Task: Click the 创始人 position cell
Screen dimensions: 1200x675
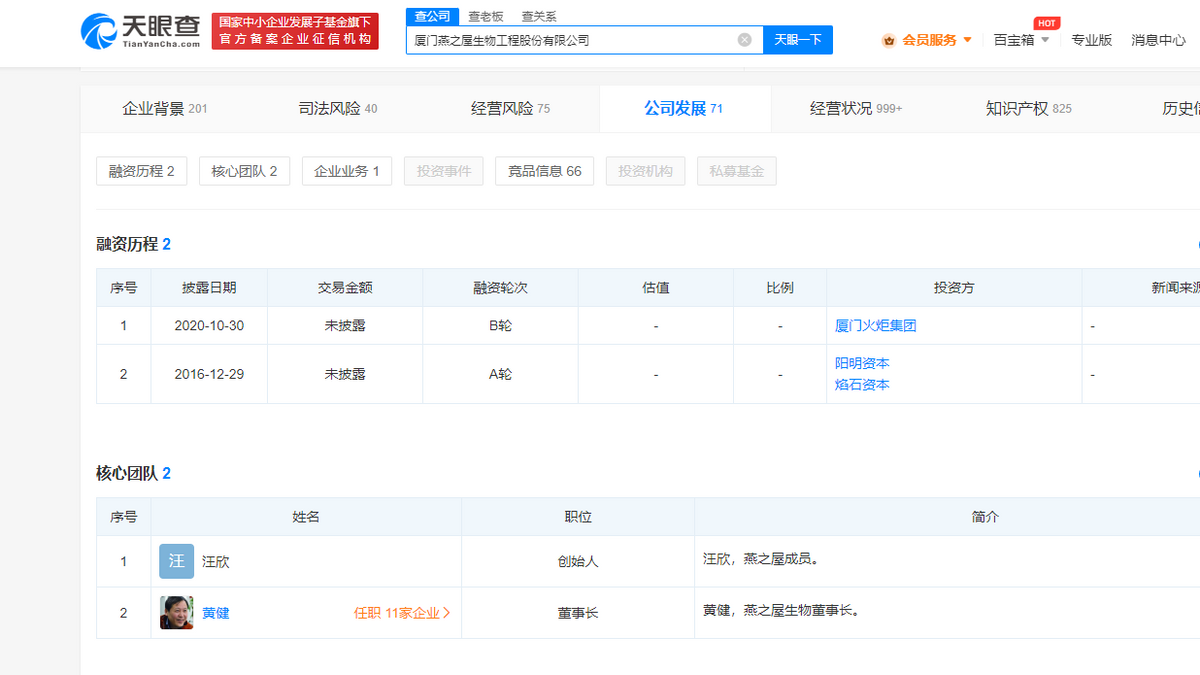Action: tap(578, 562)
